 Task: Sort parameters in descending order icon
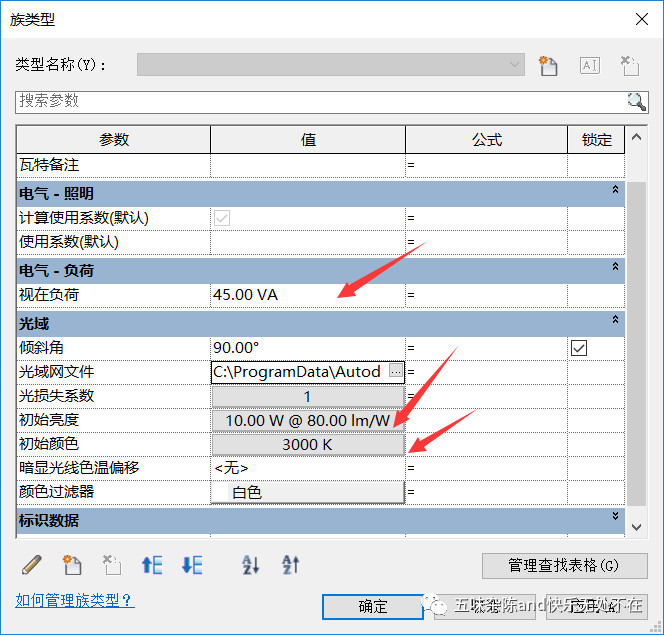pos(290,565)
